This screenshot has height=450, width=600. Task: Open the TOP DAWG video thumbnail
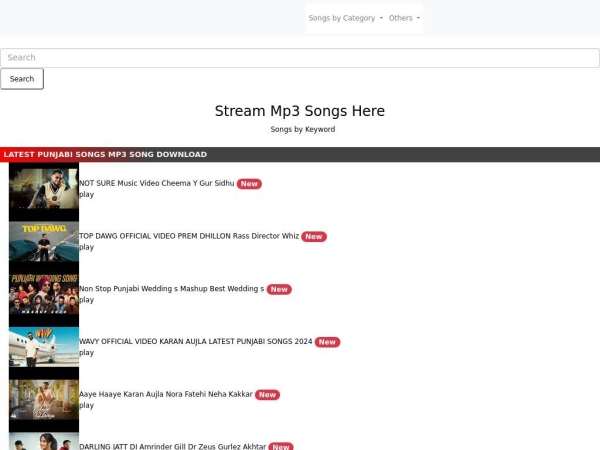pyautogui.click(x=44, y=242)
